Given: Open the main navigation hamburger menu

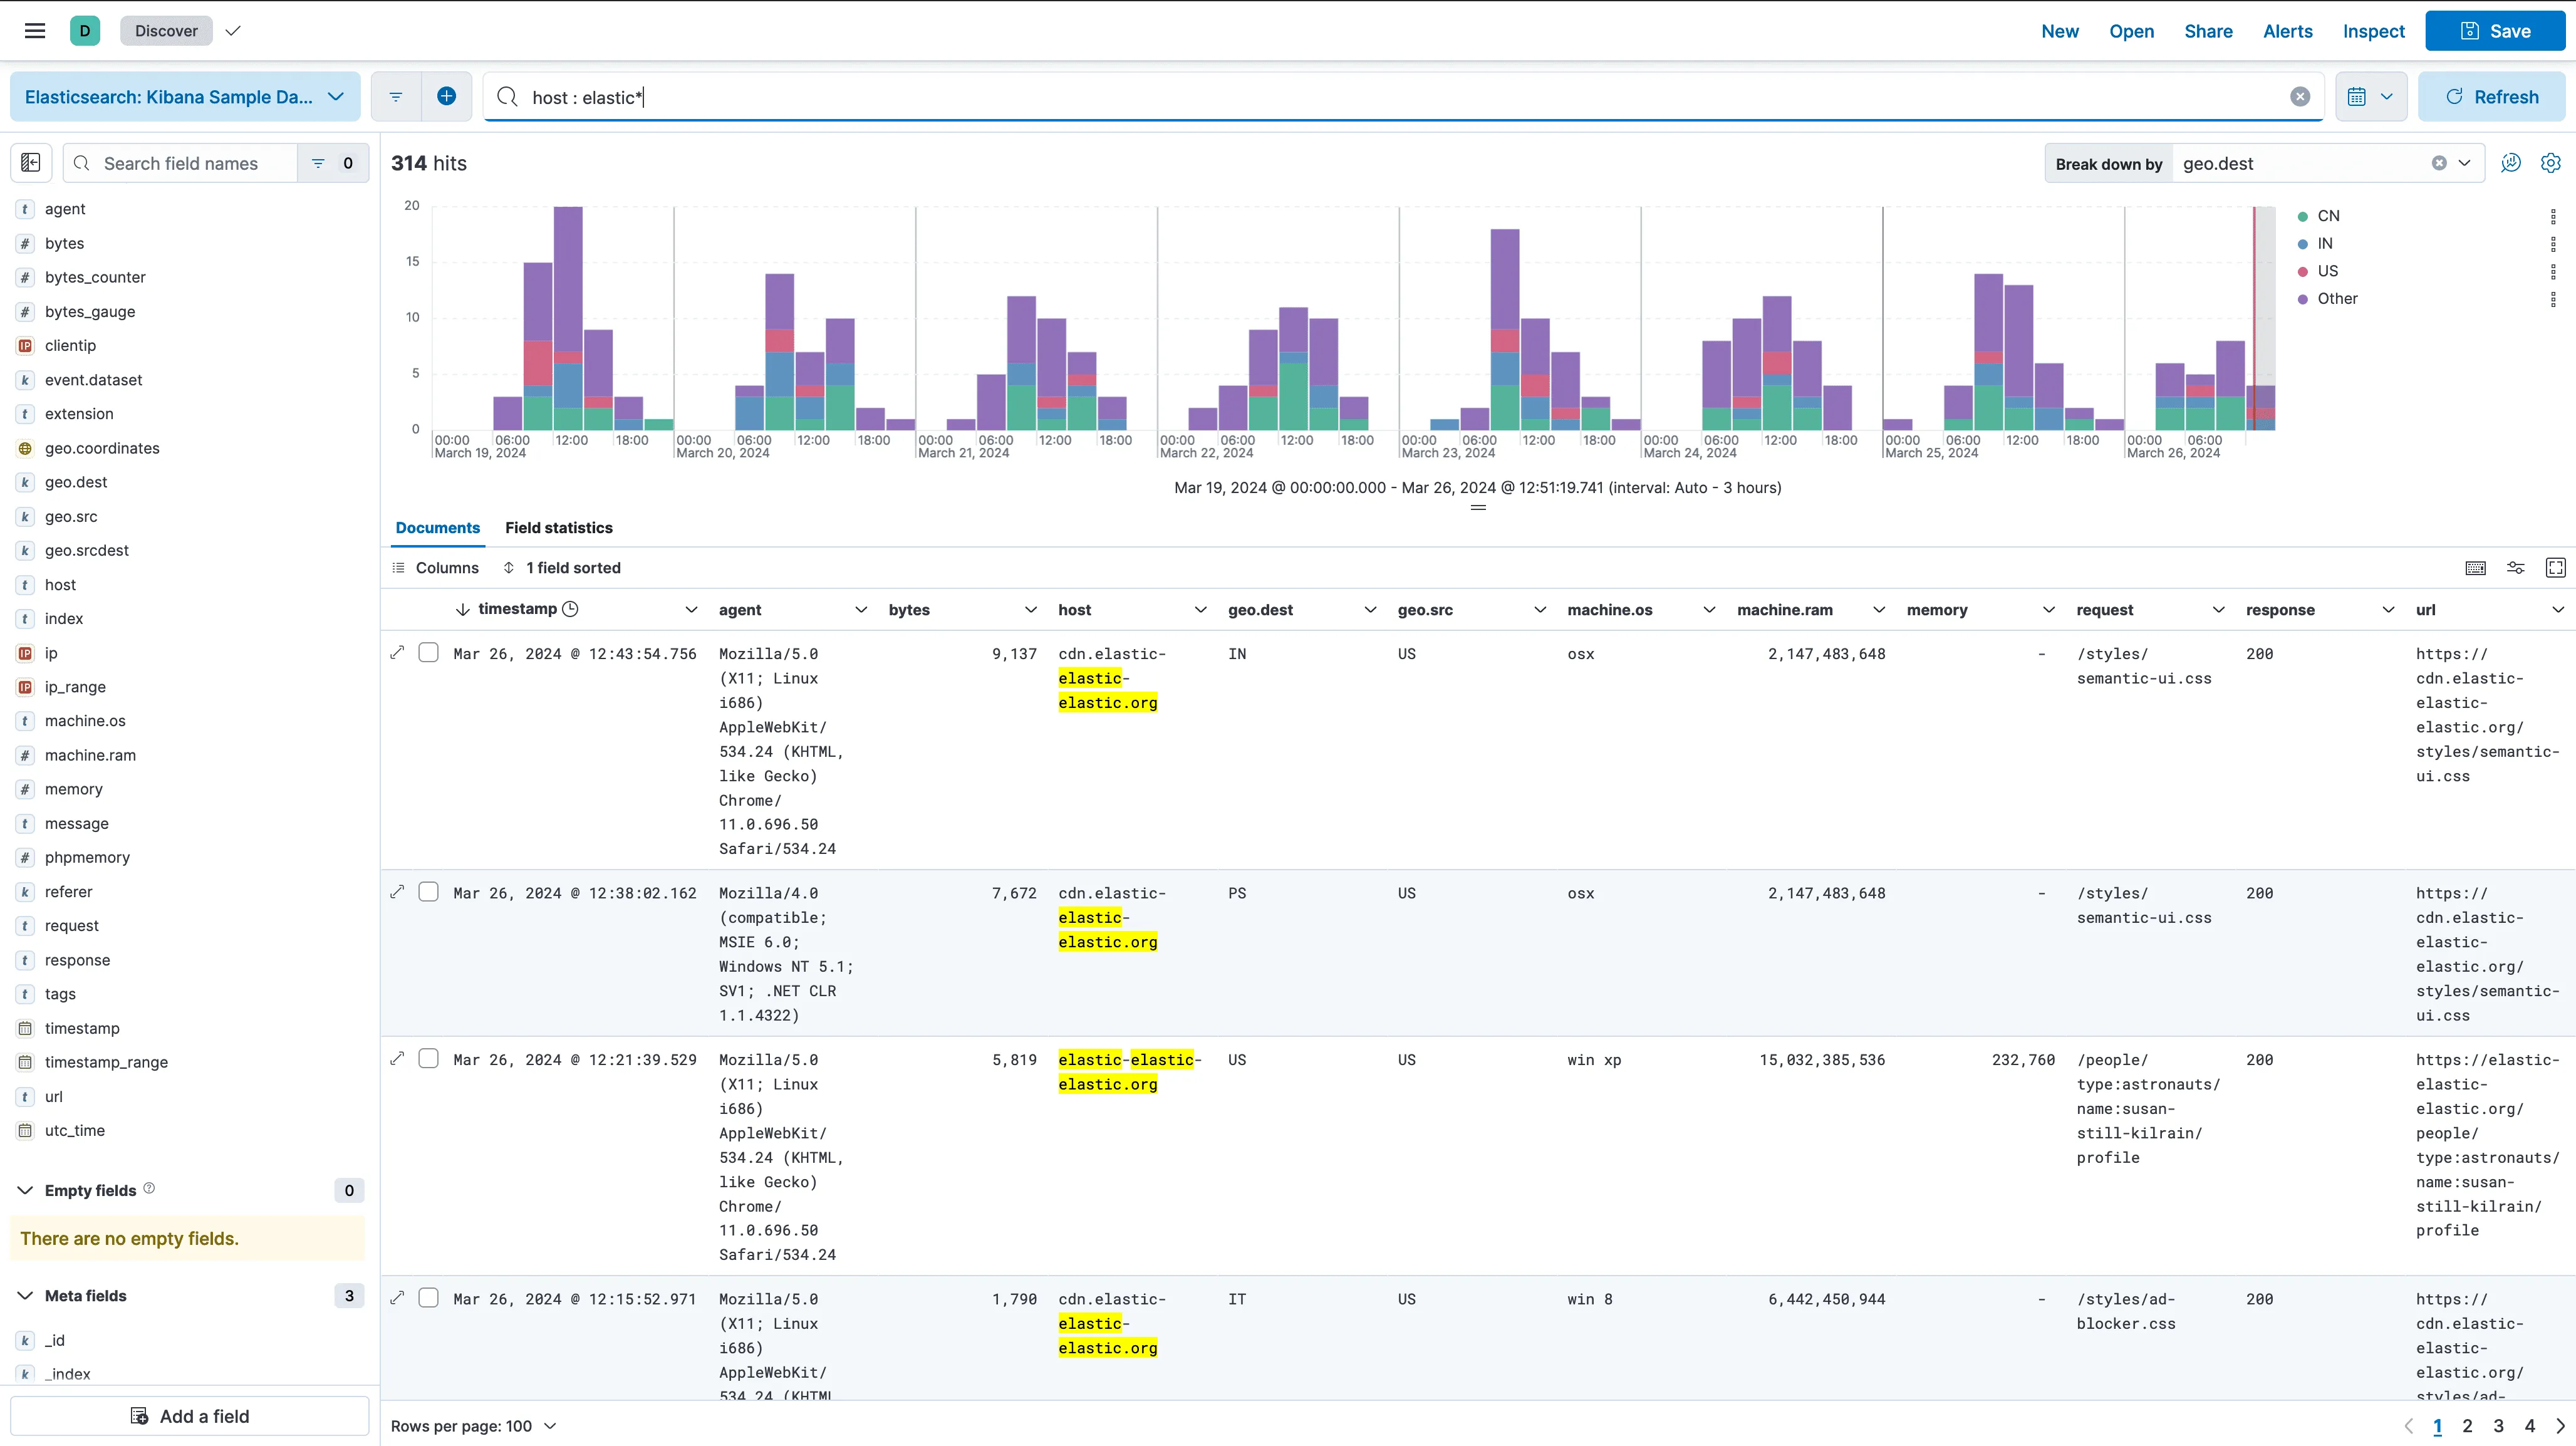Looking at the screenshot, I should pyautogui.click(x=35, y=30).
